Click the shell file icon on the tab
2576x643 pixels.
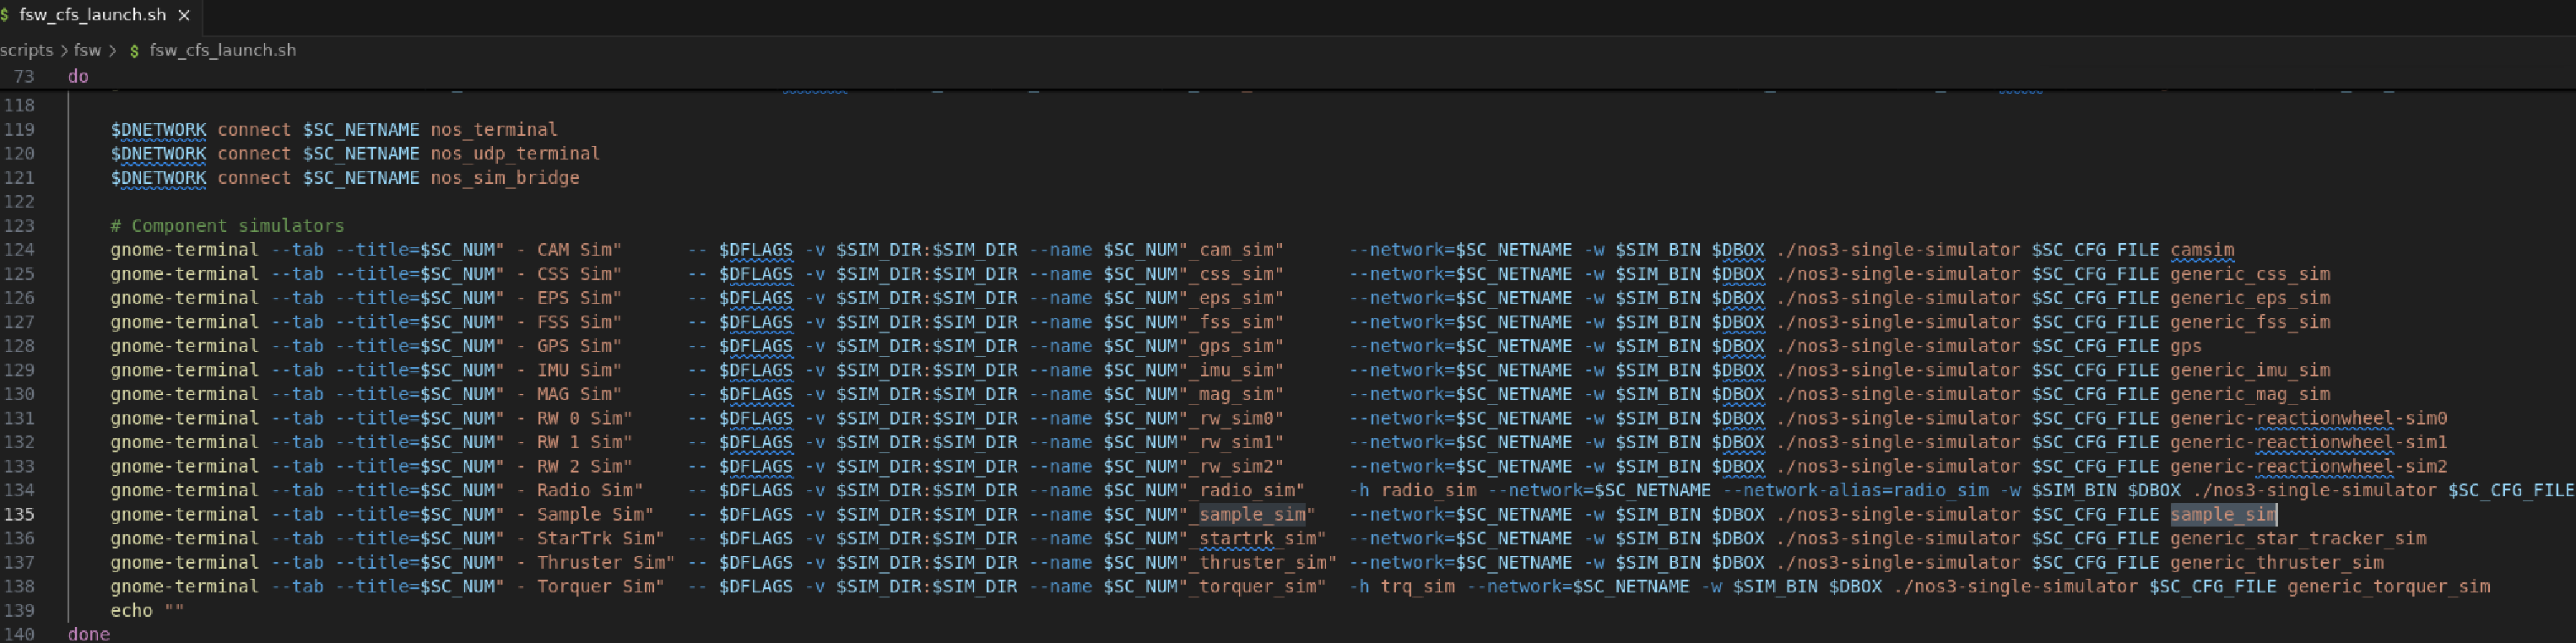(x=5, y=15)
